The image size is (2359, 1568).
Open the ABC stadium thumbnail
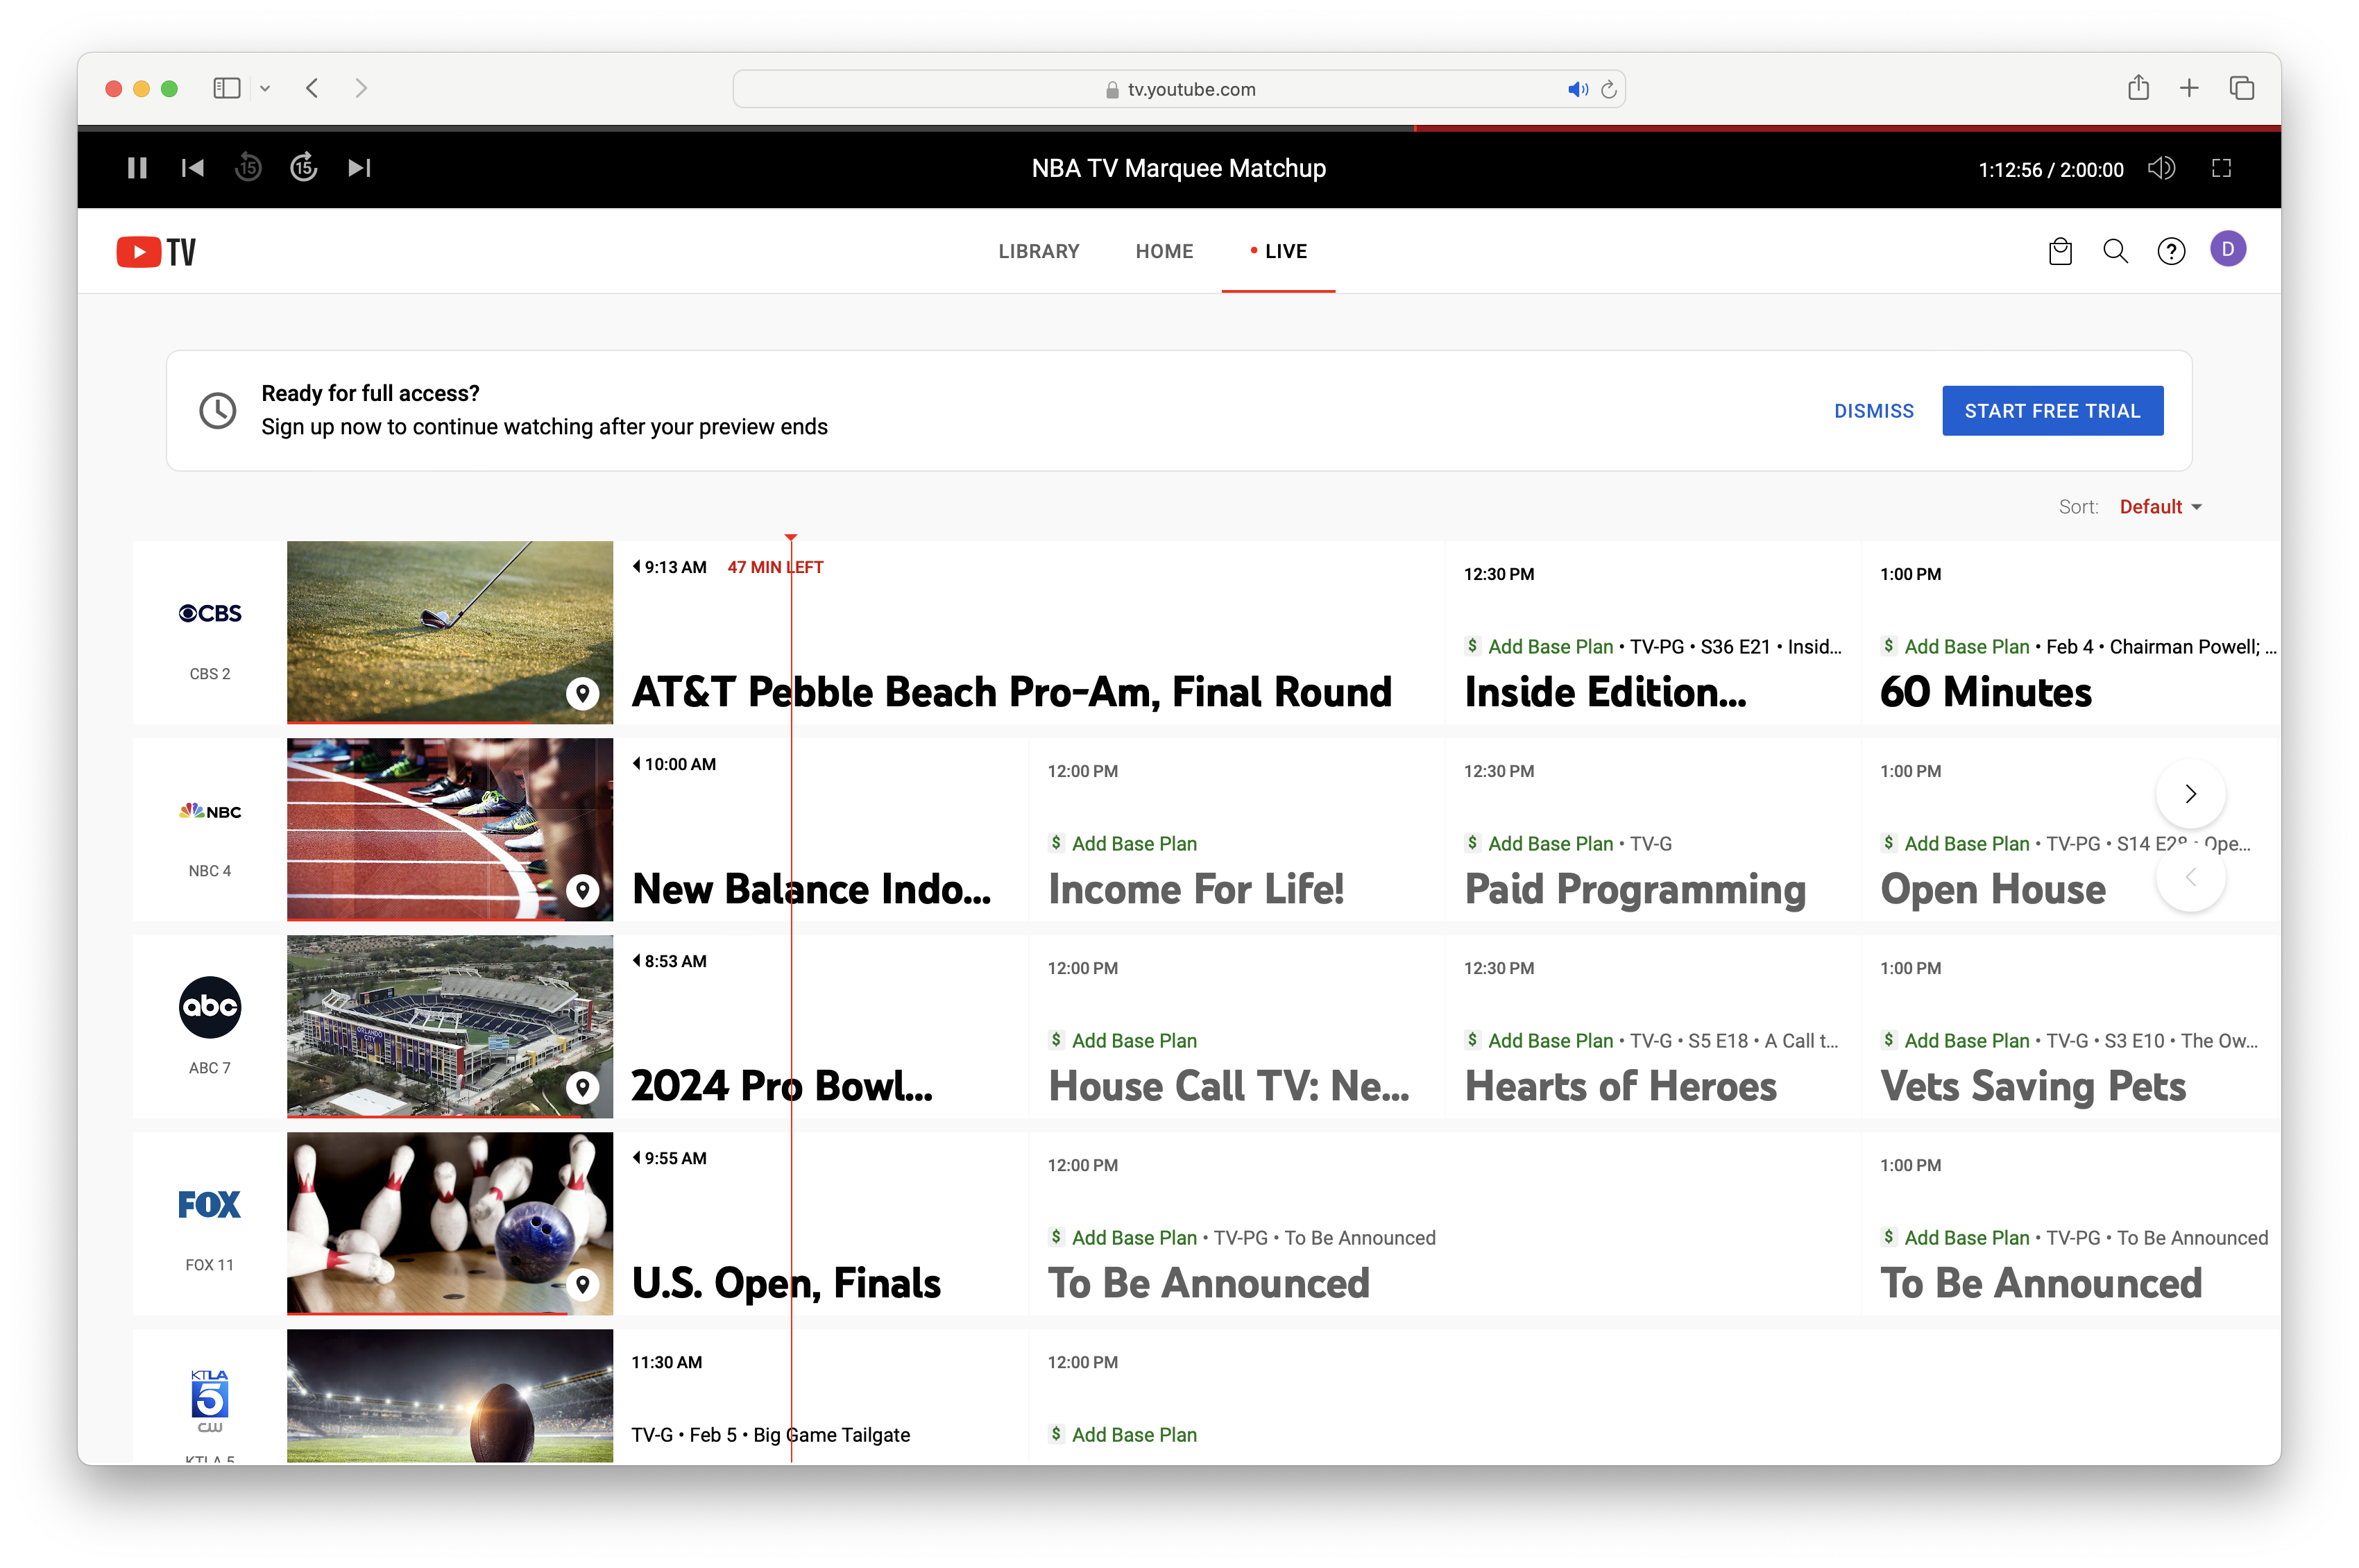coord(450,1026)
